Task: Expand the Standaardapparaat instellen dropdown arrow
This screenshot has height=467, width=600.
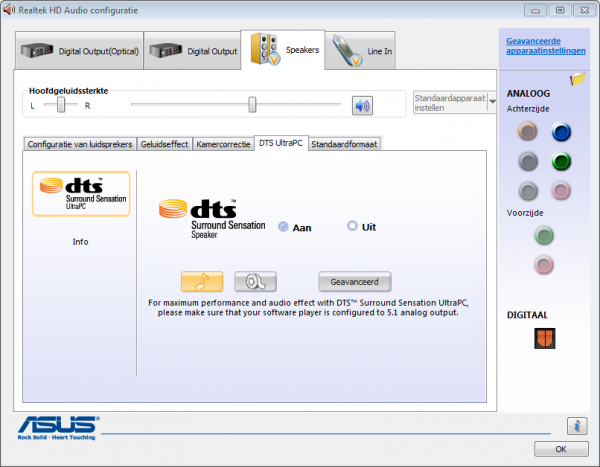Action: tap(492, 103)
